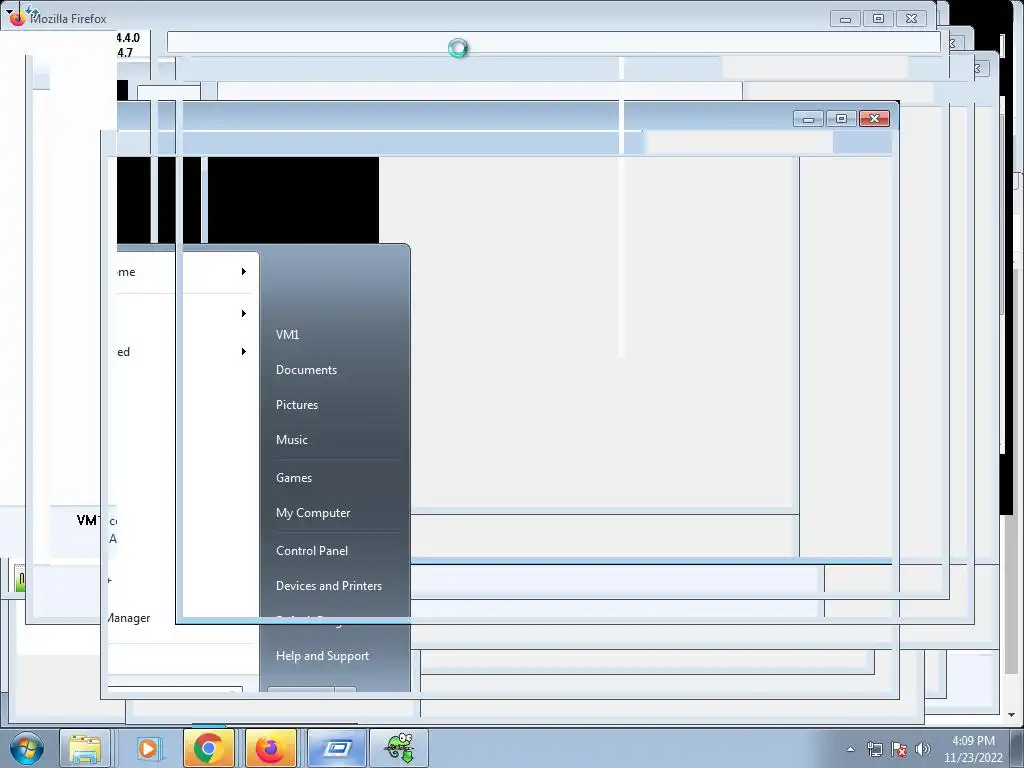
Task: Open VM1 user folder in Start menu
Action: [x=287, y=334]
